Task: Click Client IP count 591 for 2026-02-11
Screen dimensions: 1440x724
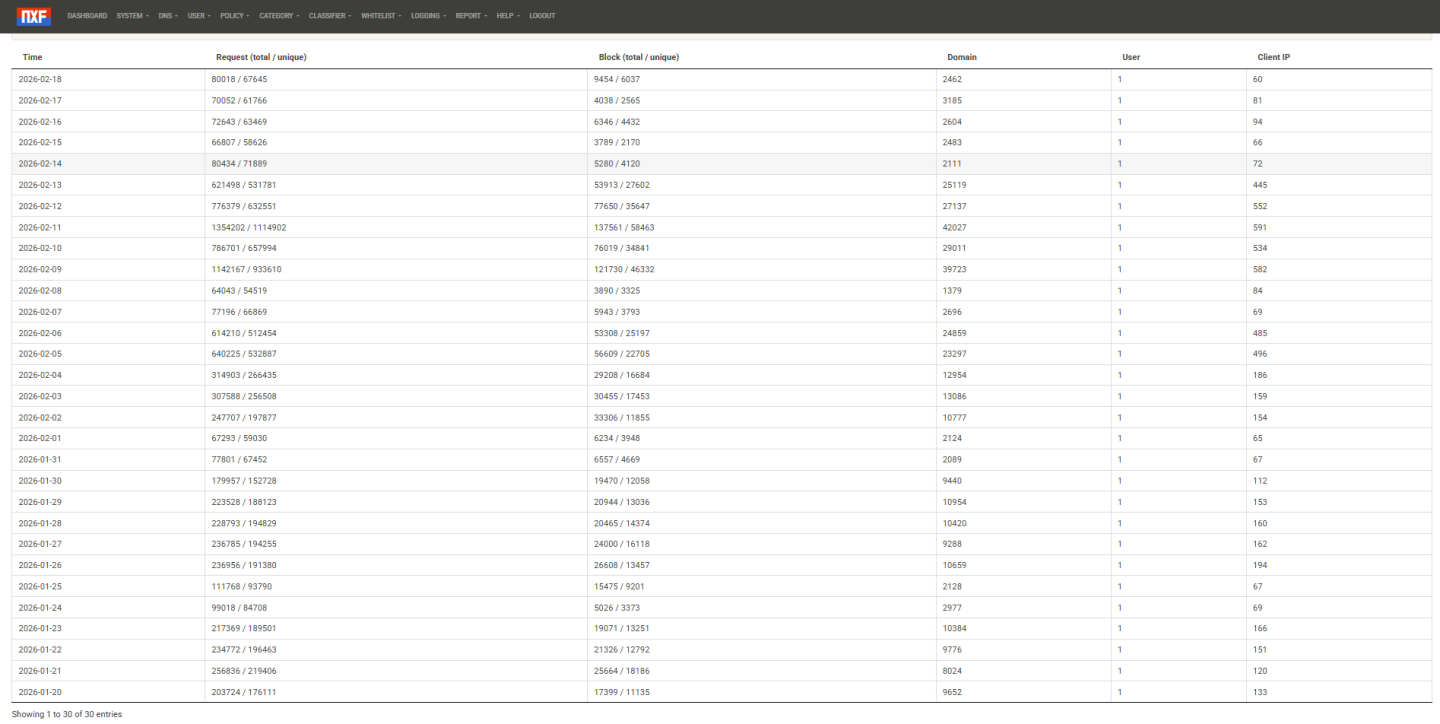Action: coord(1260,227)
